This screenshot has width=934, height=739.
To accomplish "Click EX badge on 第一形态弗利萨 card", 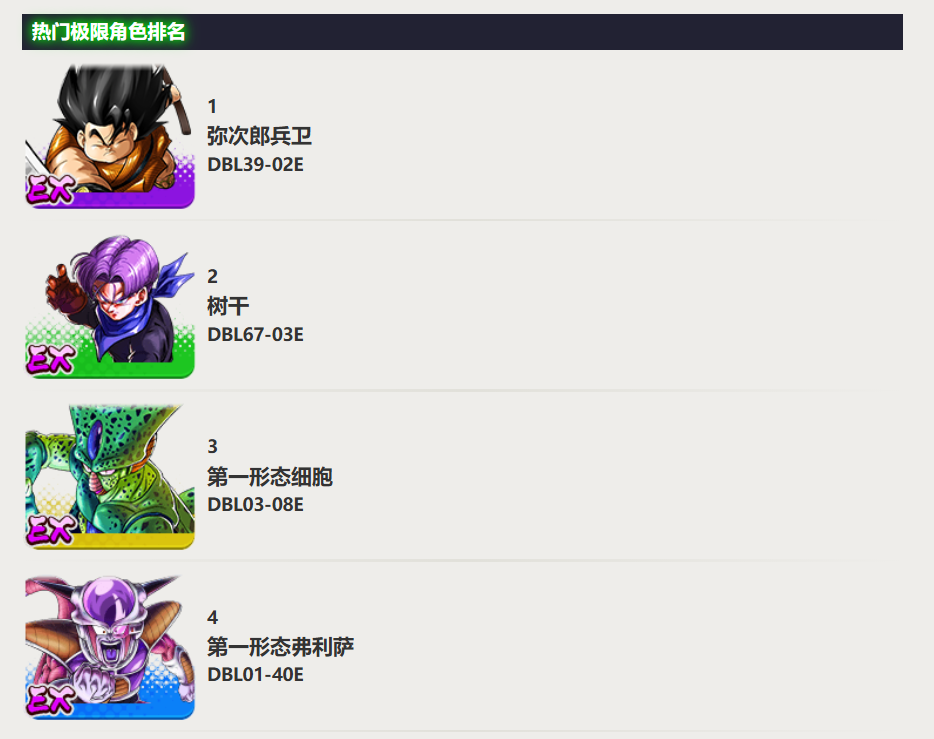I will [x=50, y=699].
